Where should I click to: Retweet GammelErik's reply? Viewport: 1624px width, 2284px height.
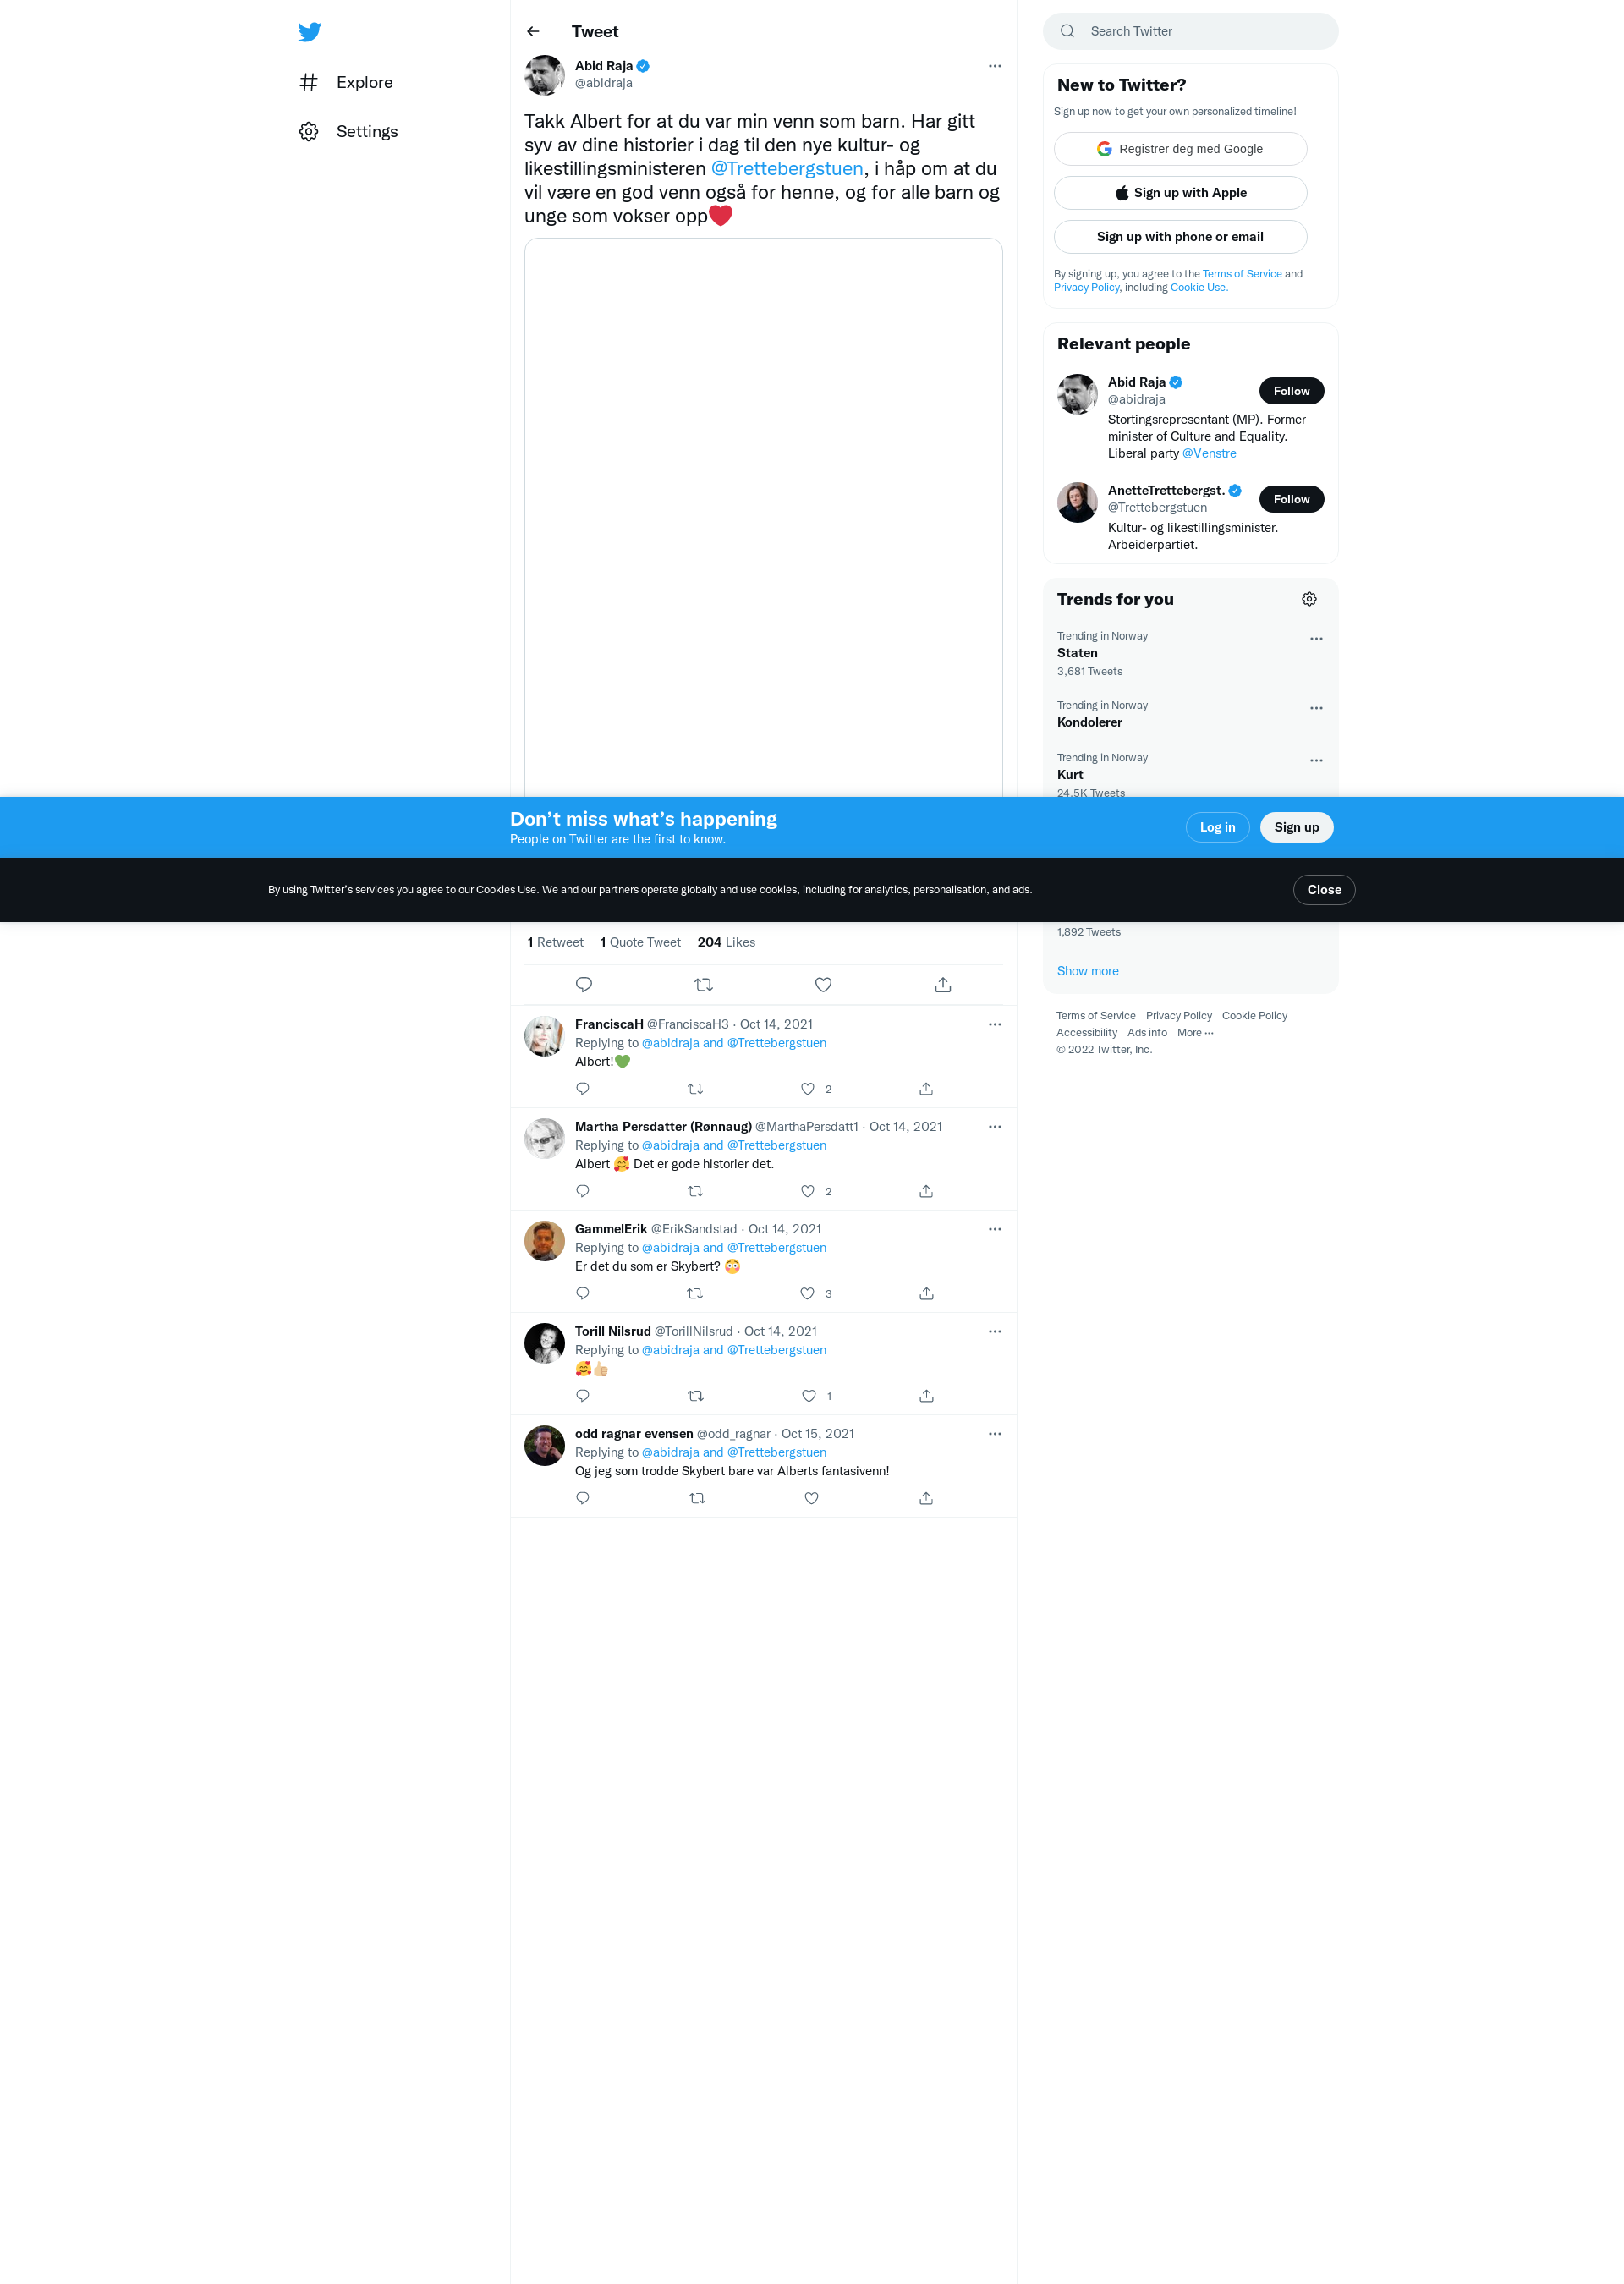coord(695,1294)
